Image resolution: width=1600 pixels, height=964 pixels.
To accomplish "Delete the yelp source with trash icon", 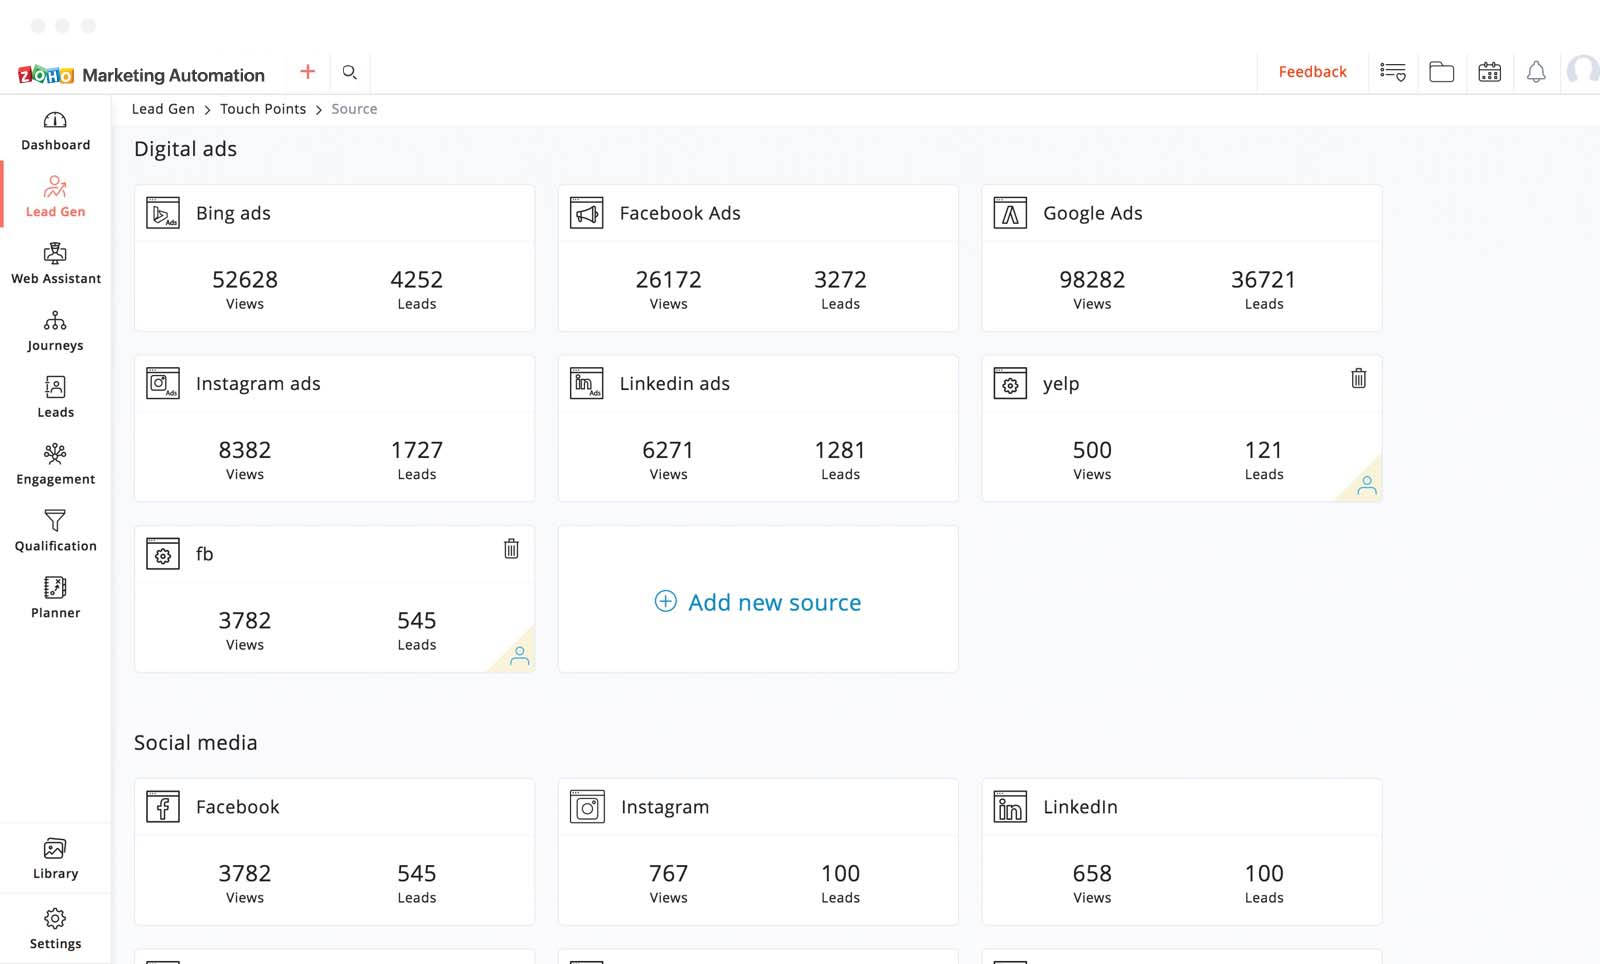I will [x=1358, y=379].
